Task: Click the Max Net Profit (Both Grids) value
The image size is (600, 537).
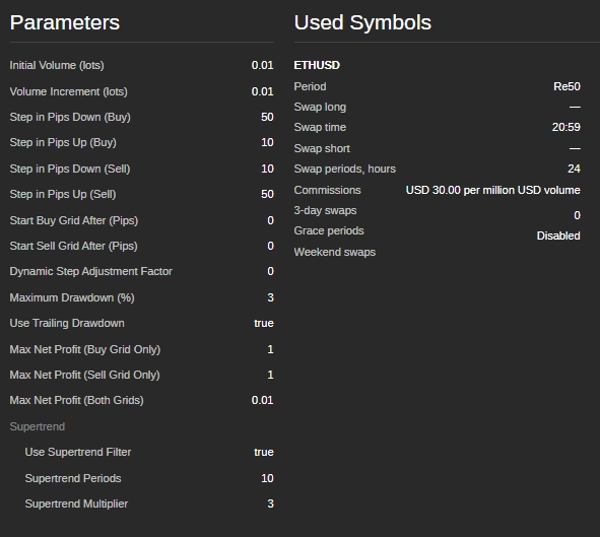Action: [x=262, y=400]
